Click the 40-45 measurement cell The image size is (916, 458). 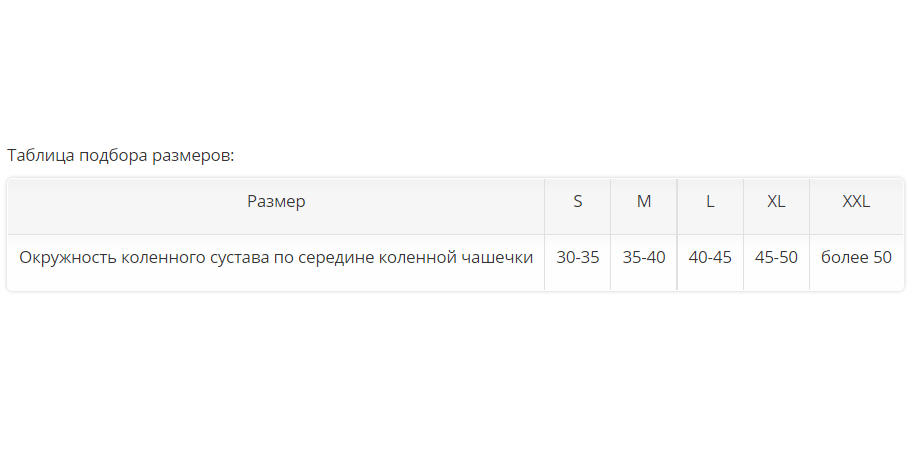tap(710, 258)
